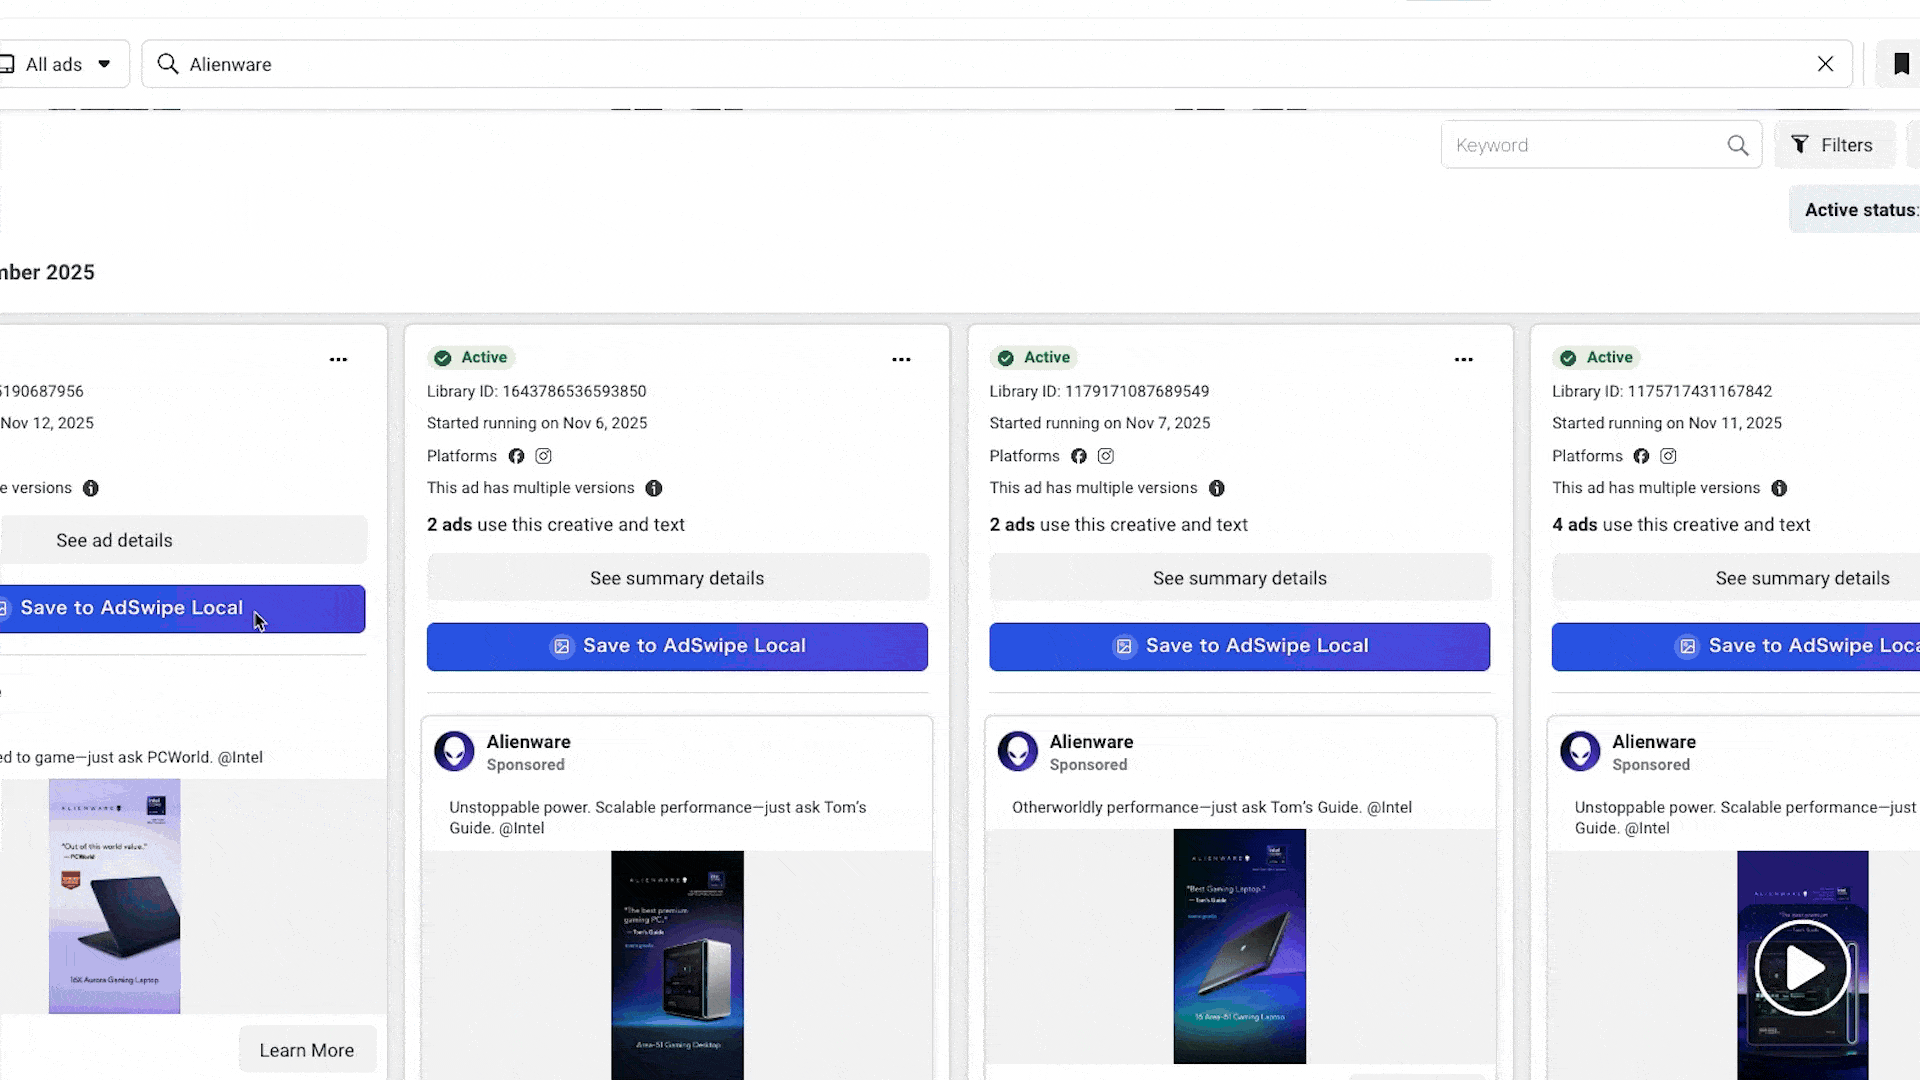Click 'Started running on Nov 11, 2025'
This screenshot has height=1080, width=1920.
1667,423
